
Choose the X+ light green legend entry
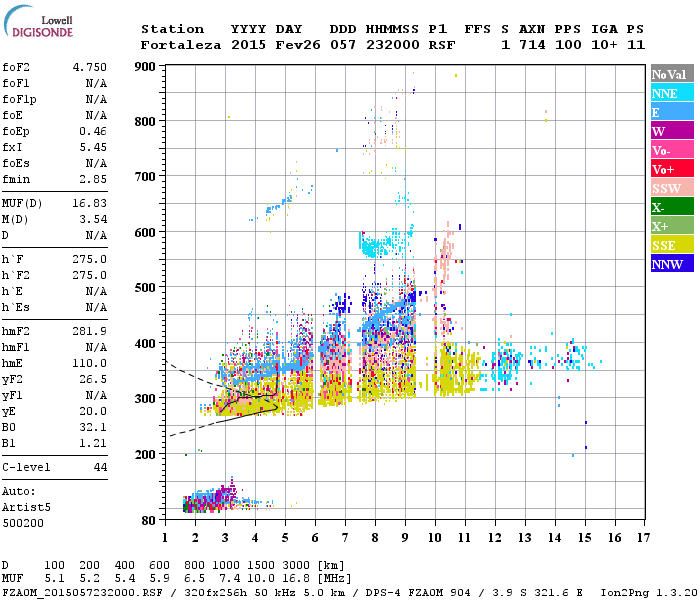671,226
